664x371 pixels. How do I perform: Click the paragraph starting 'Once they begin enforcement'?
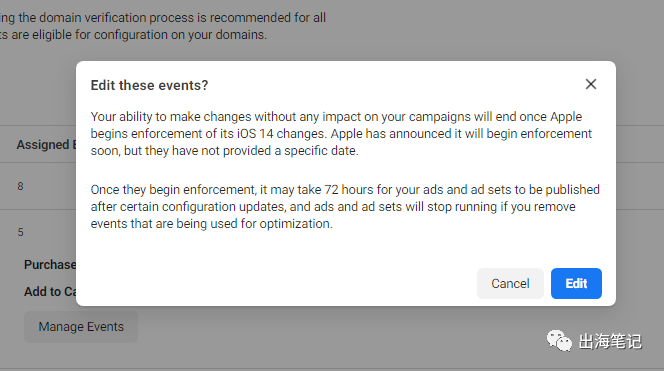pos(345,206)
